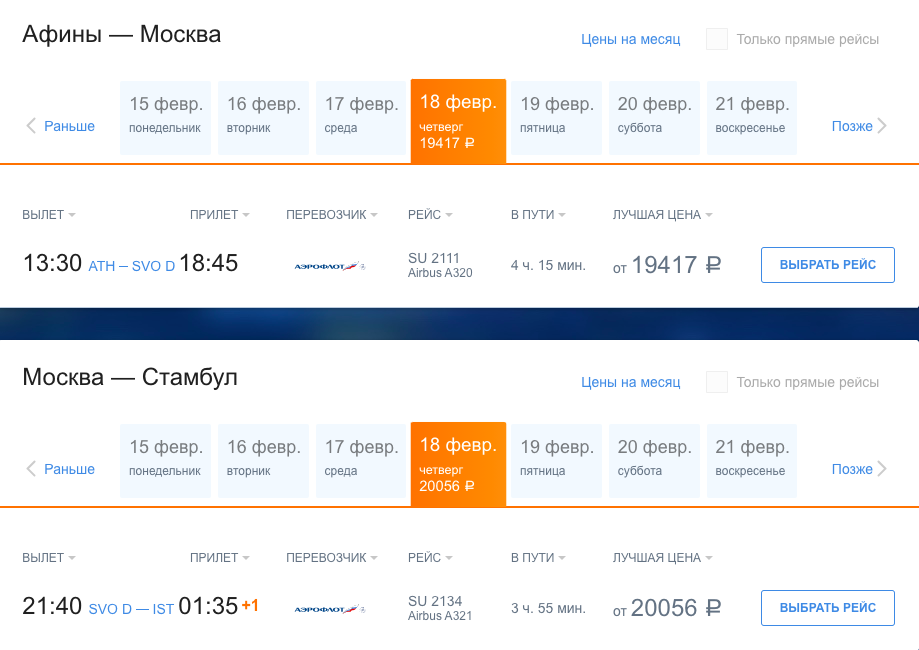The height and width of the screenshot is (650, 919).
Task: Sort Афины — Москва flights by Лучшая цена
Action: 662,215
